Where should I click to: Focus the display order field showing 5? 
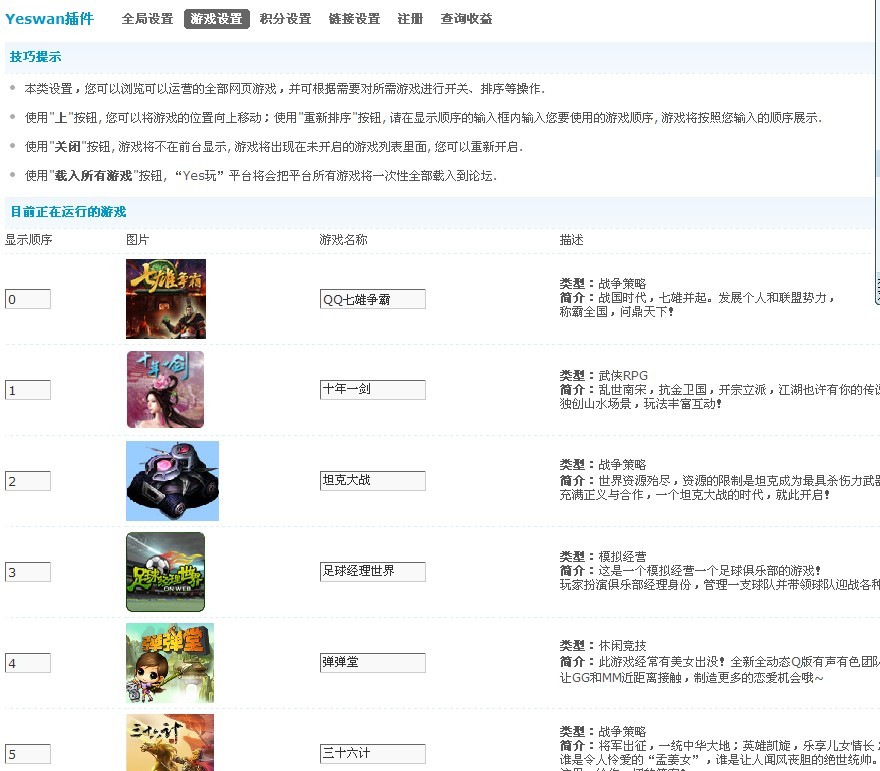point(28,754)
